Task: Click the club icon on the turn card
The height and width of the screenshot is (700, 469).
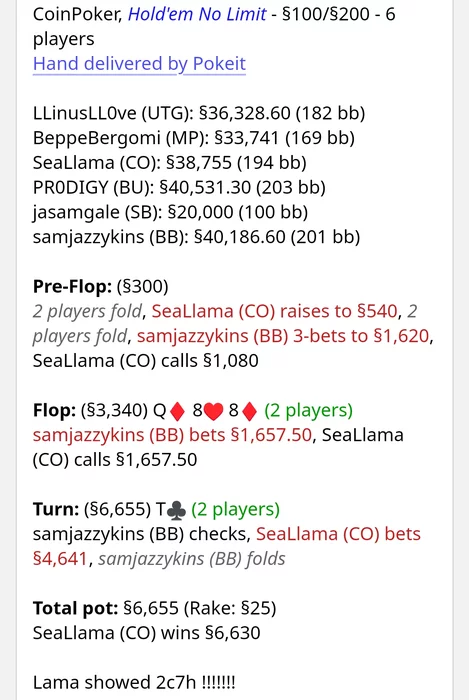Action: coord(176,510)
